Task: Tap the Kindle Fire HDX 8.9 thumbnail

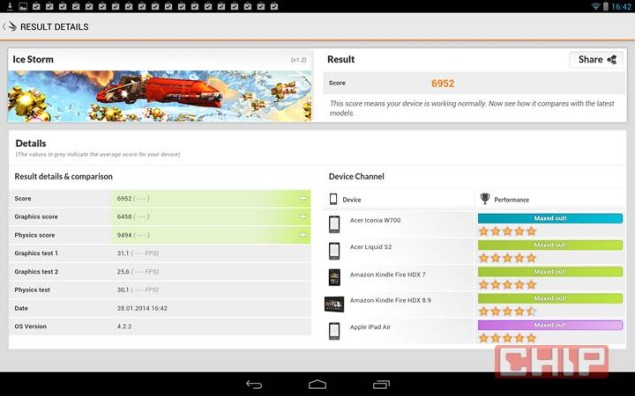Action: (335, 304)
